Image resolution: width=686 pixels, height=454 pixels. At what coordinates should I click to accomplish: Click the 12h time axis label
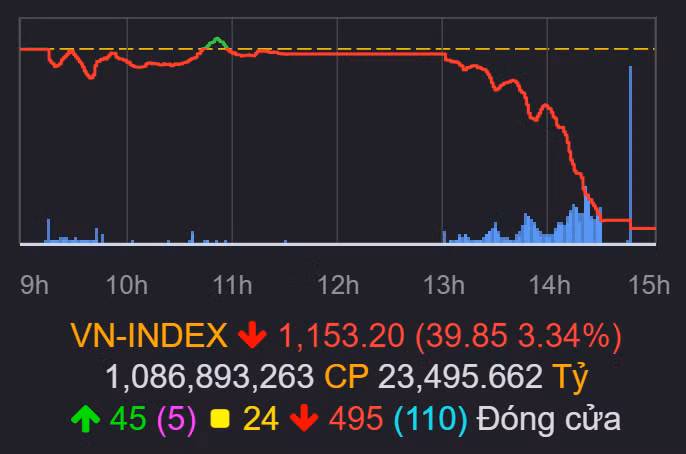point(338,285)
